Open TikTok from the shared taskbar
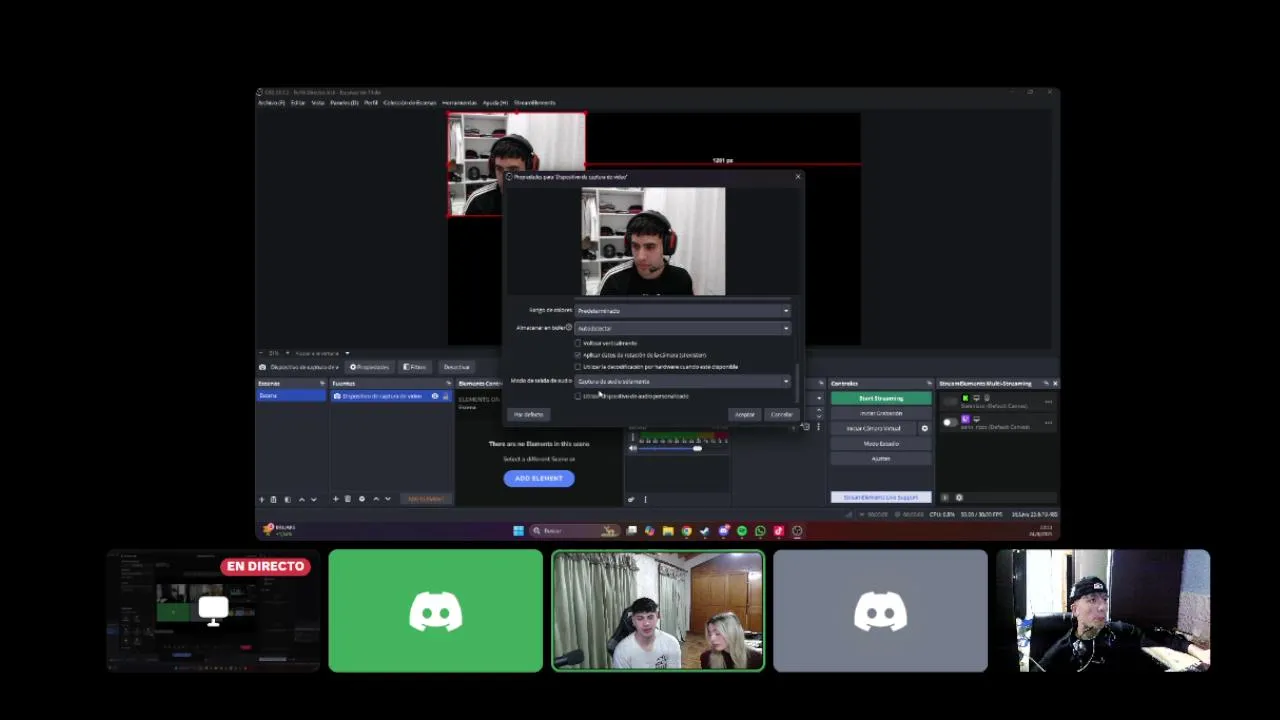This screenshot has height=720, width=1280. coord(778,531)
